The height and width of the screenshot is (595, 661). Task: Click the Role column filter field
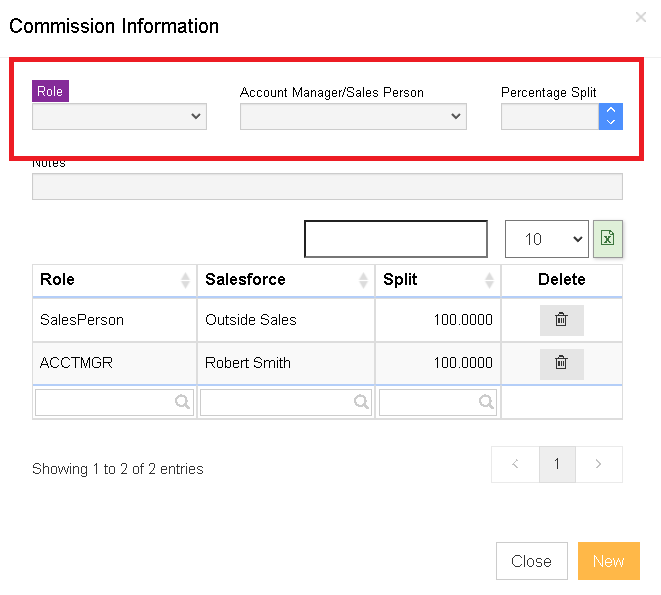pyautogui.click(x=114, y=402)
